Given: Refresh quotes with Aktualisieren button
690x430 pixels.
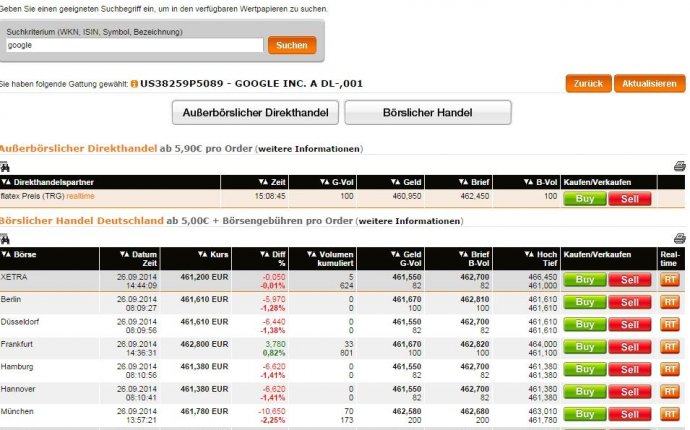Looking at the screenshot, I should click(650, 84).
